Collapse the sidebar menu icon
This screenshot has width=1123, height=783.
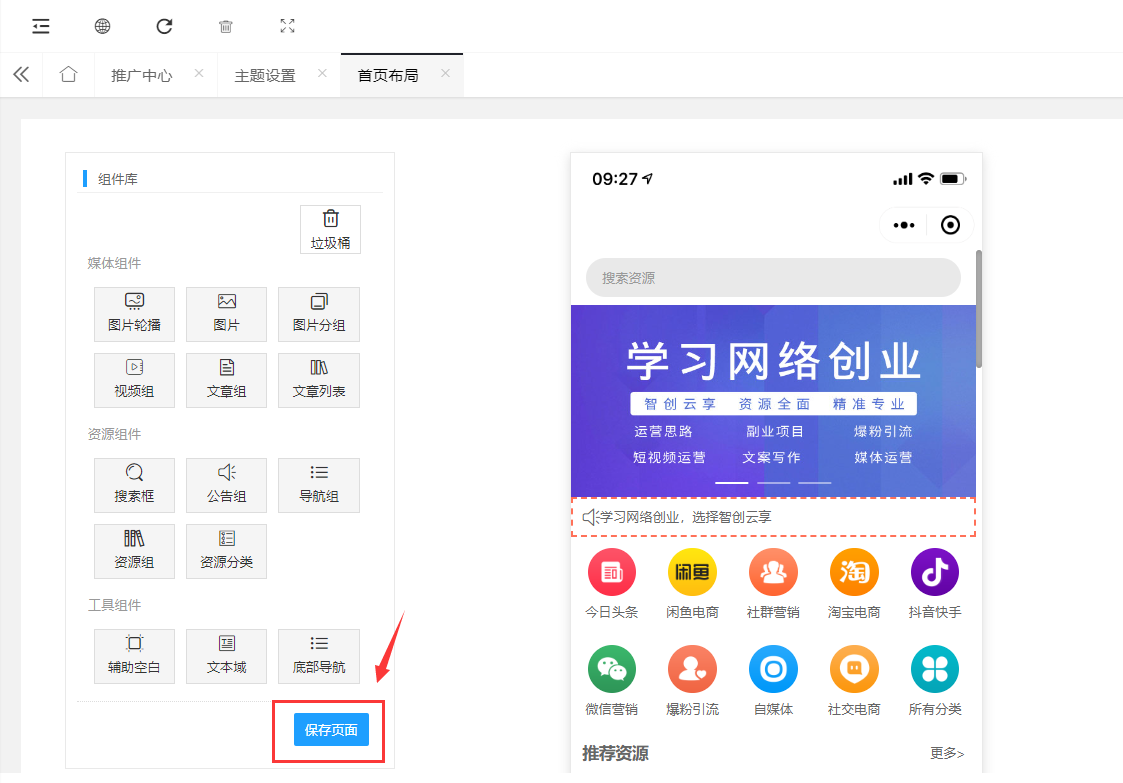point(41,27)
